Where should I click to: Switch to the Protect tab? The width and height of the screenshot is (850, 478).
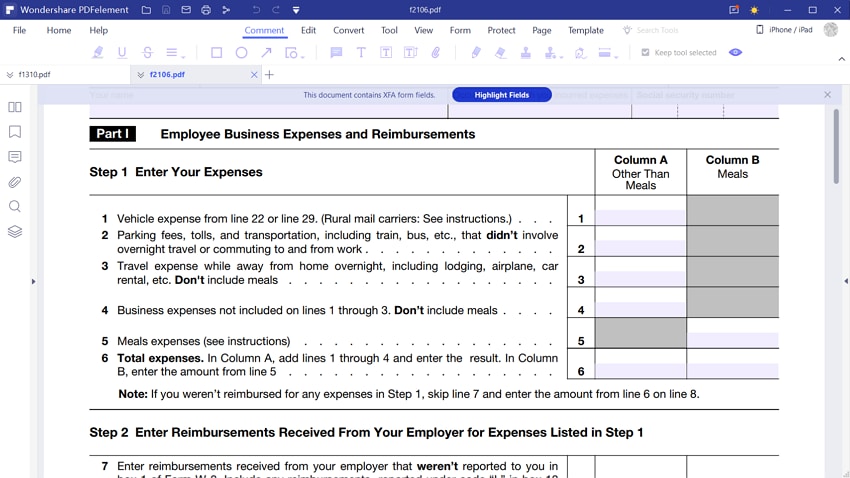501,30
